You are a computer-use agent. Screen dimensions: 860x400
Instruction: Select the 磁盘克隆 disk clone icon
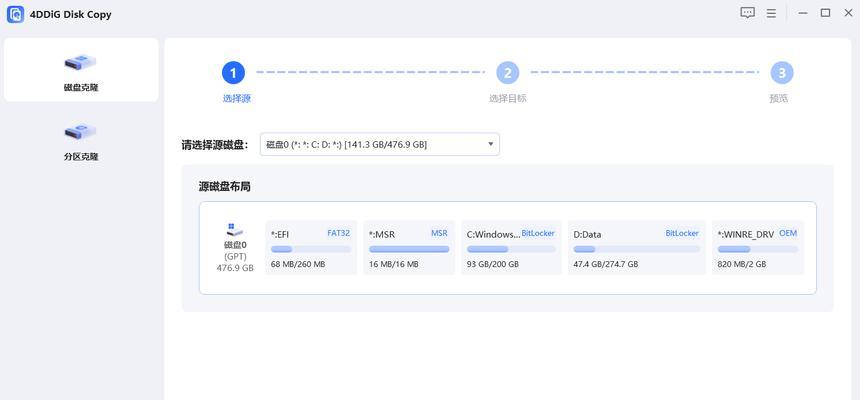pyautogui.click(x=81, y=63)
